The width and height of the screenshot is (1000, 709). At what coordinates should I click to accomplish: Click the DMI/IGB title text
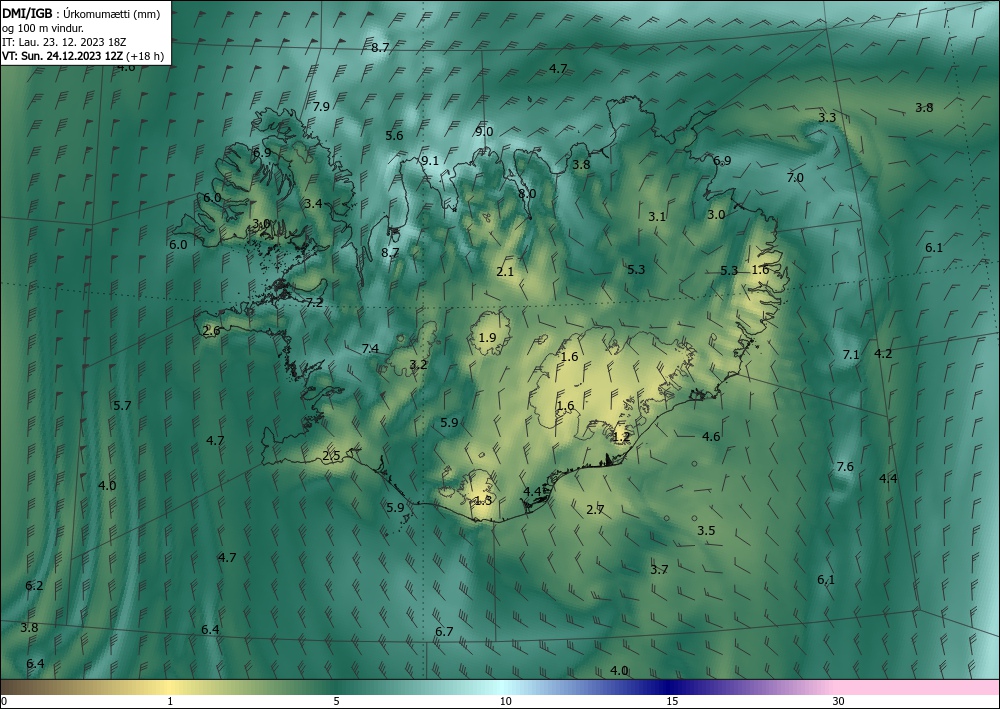[x=27, y=14]
